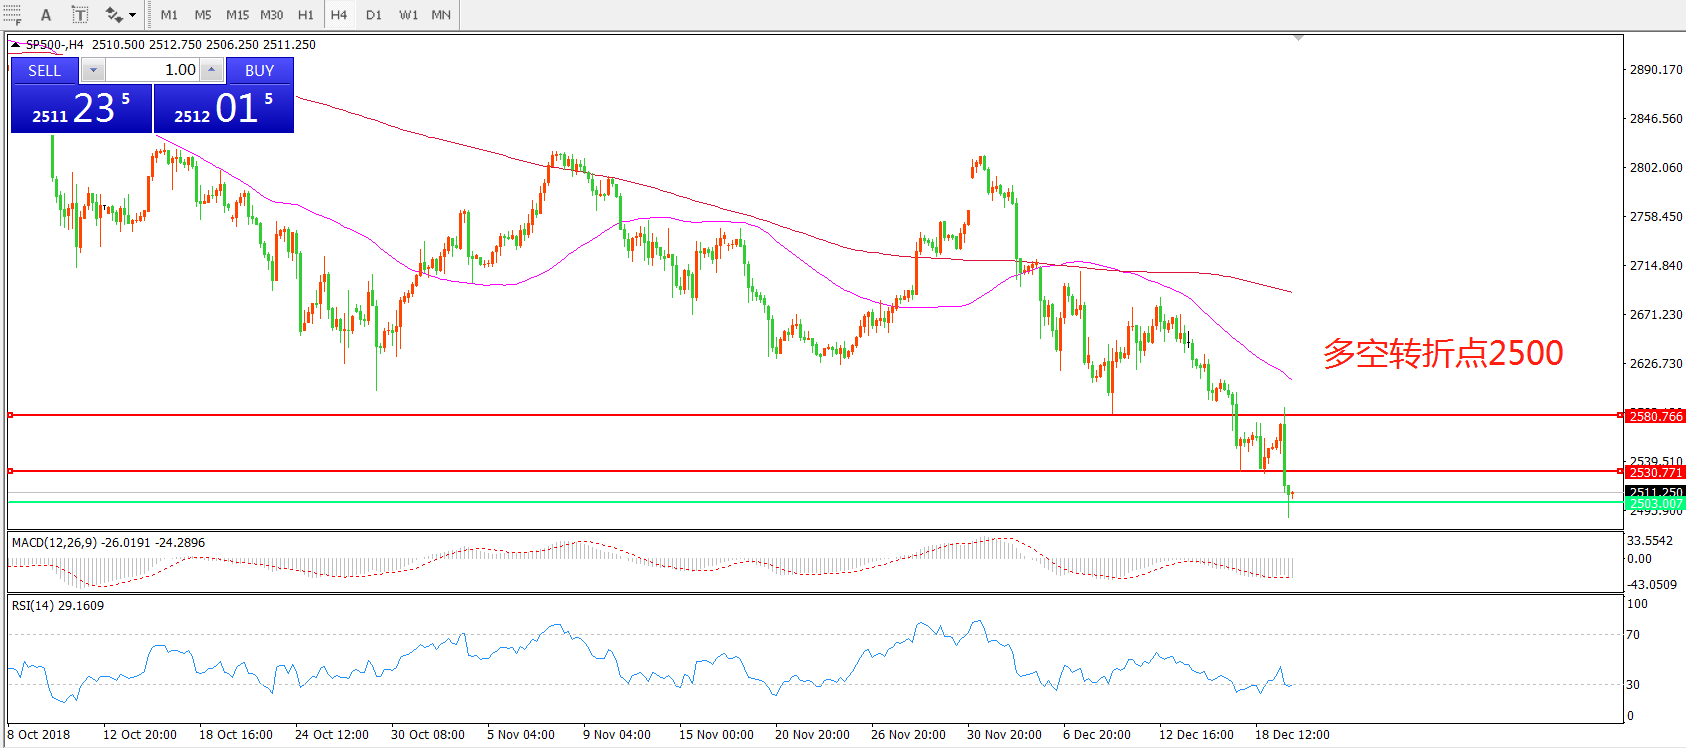Click the Arrows objects icon
This screenshot has height=748, width=1686.
point(114,15)
